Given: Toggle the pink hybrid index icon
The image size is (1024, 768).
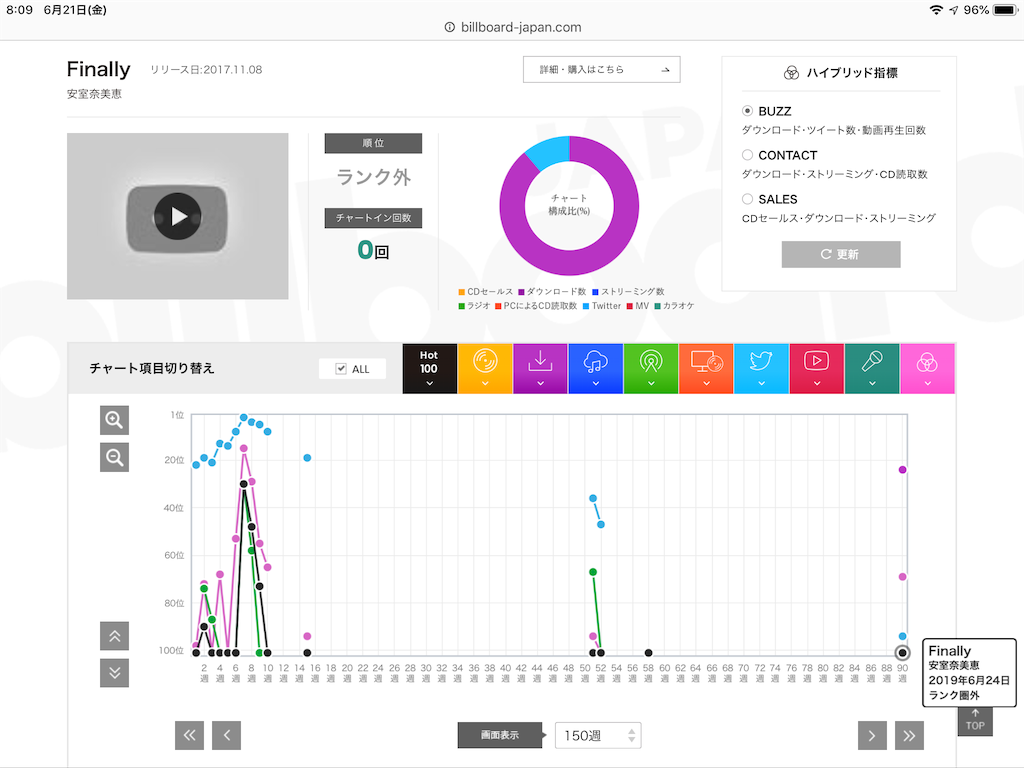Looking at the screenshot, I should (927, 368).
